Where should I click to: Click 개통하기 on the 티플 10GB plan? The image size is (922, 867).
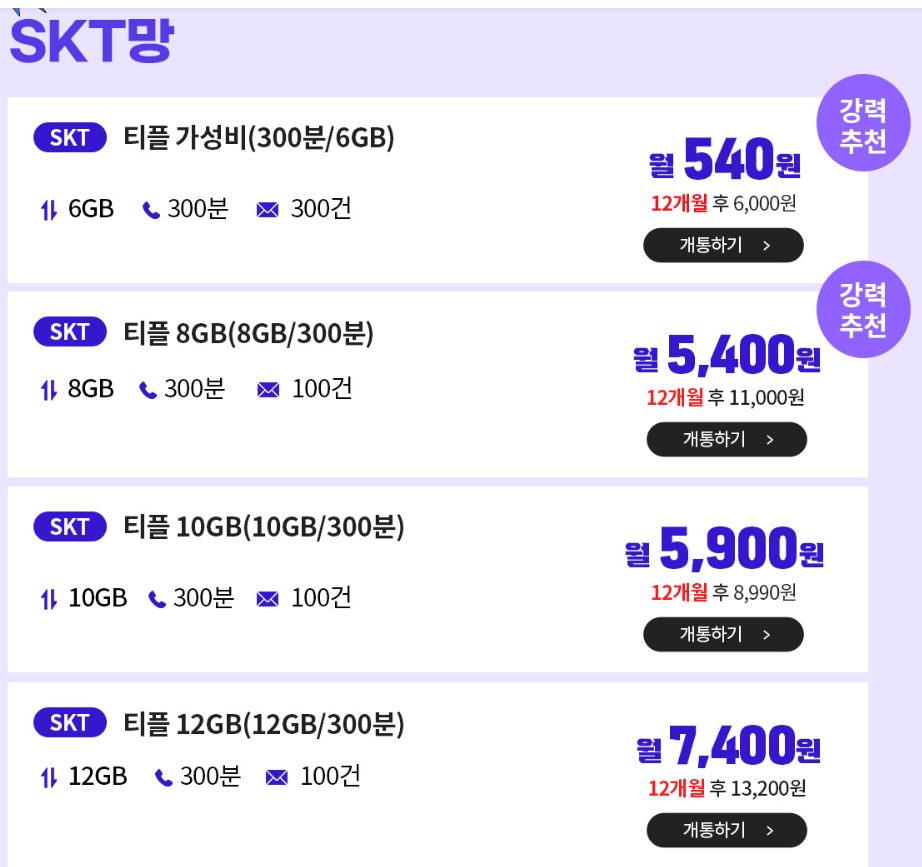[723, 634]
